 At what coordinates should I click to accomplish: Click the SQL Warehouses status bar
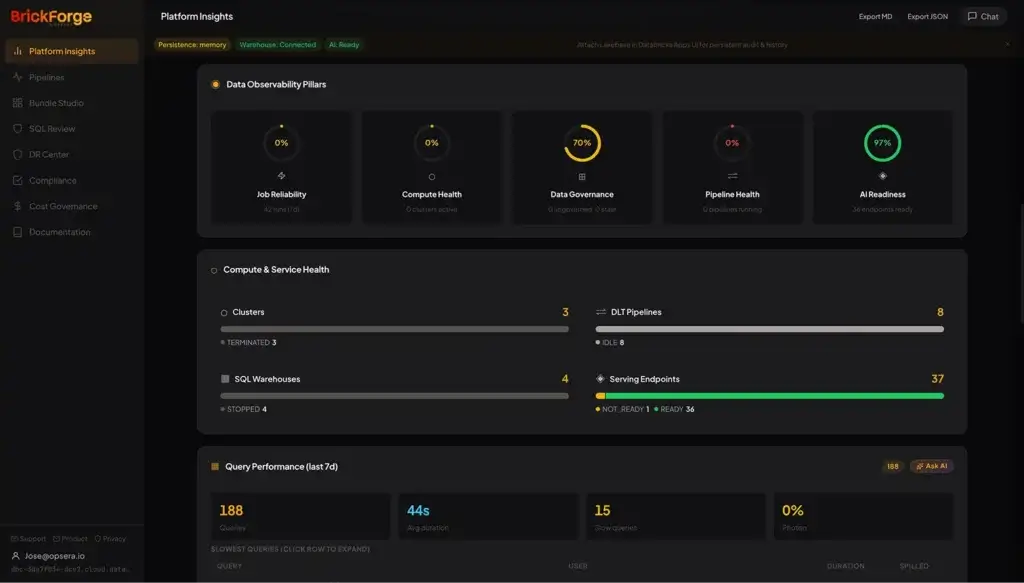pos(394,396)
